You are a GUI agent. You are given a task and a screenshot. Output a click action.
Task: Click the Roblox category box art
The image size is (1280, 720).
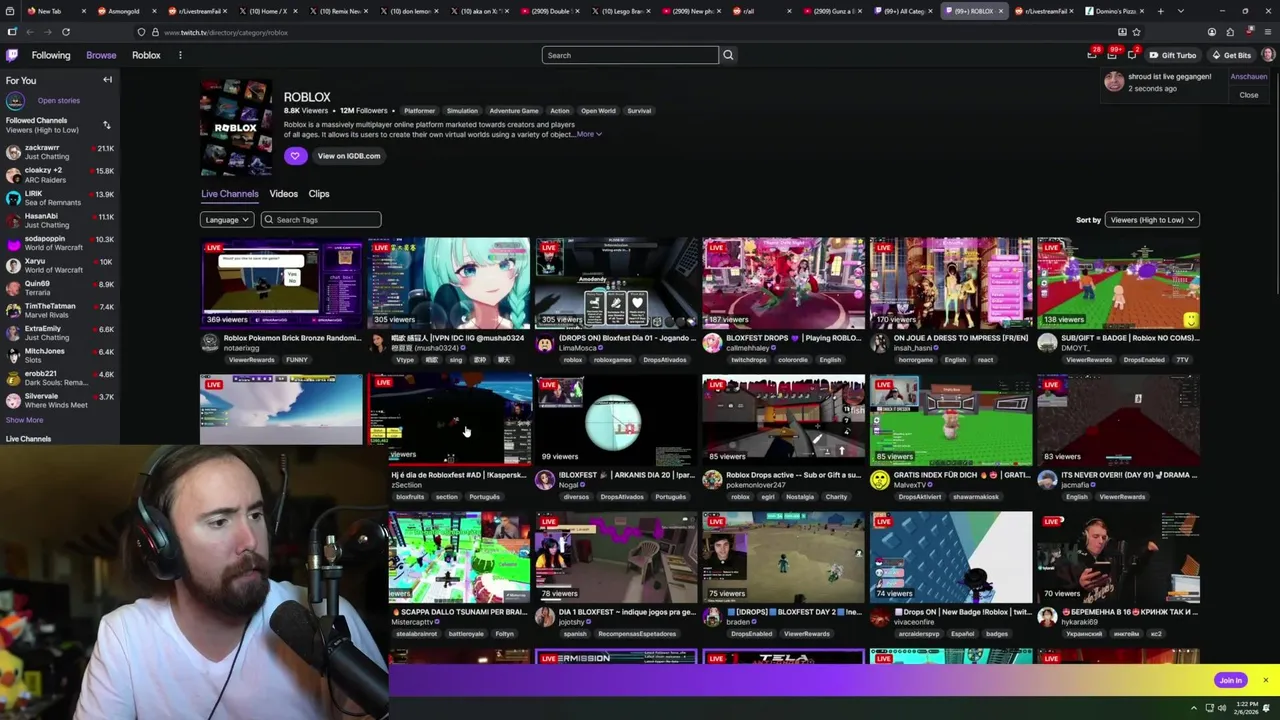pyautogui.click(x=236, y=128)
